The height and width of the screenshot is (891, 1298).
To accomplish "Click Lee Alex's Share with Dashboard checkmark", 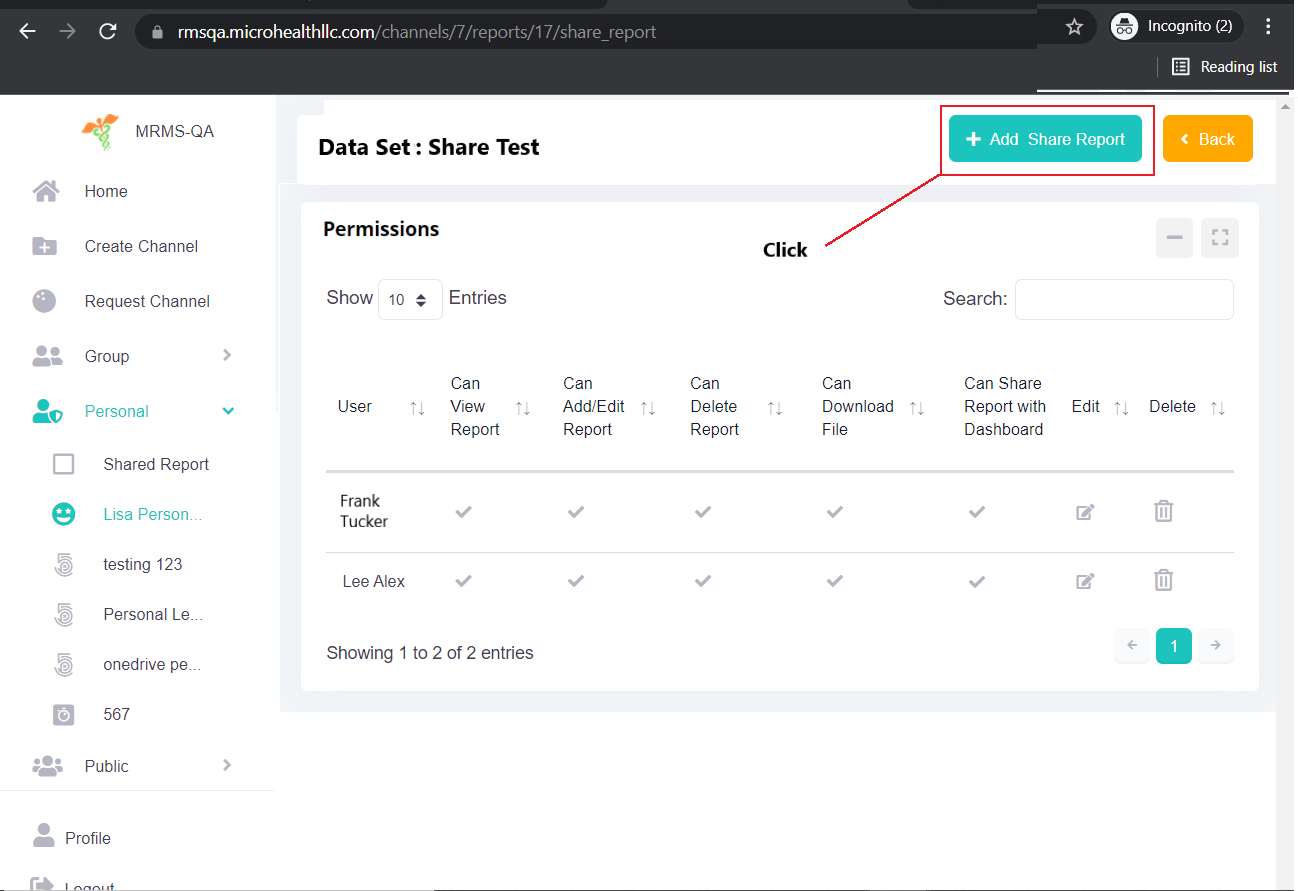I will (x=977, y=581).
